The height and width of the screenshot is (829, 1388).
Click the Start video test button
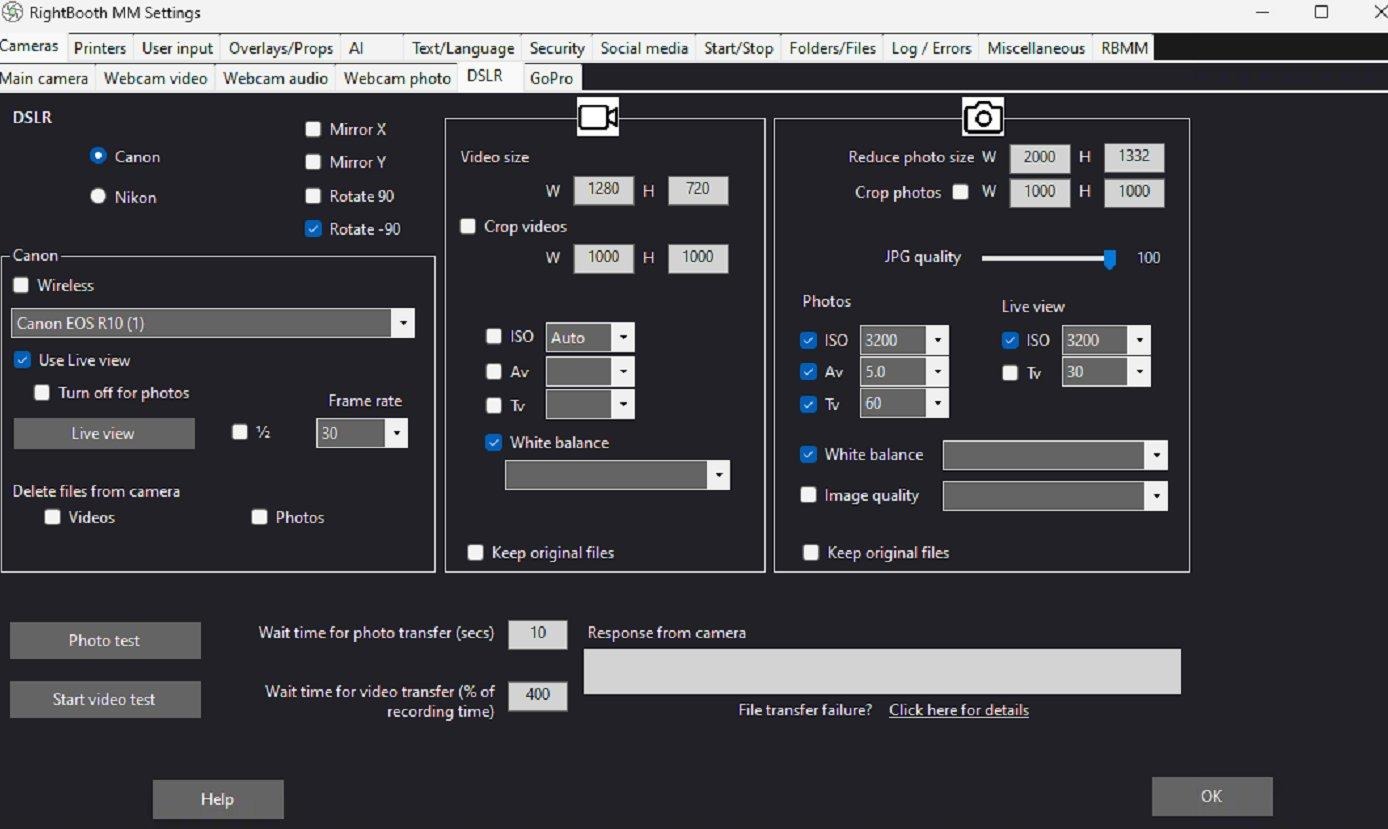[105, 699]
